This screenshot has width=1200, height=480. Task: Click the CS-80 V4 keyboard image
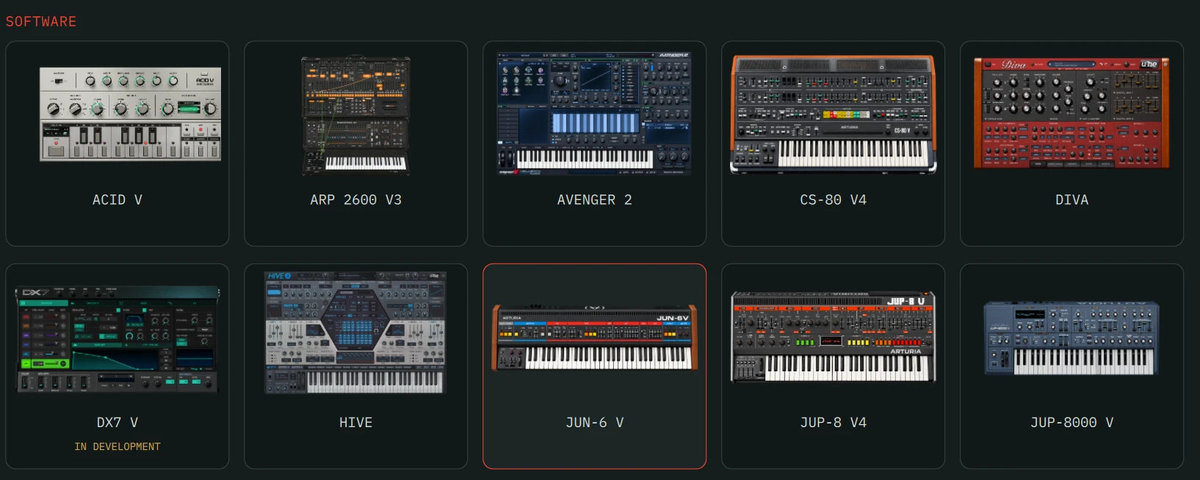[833, 114]
